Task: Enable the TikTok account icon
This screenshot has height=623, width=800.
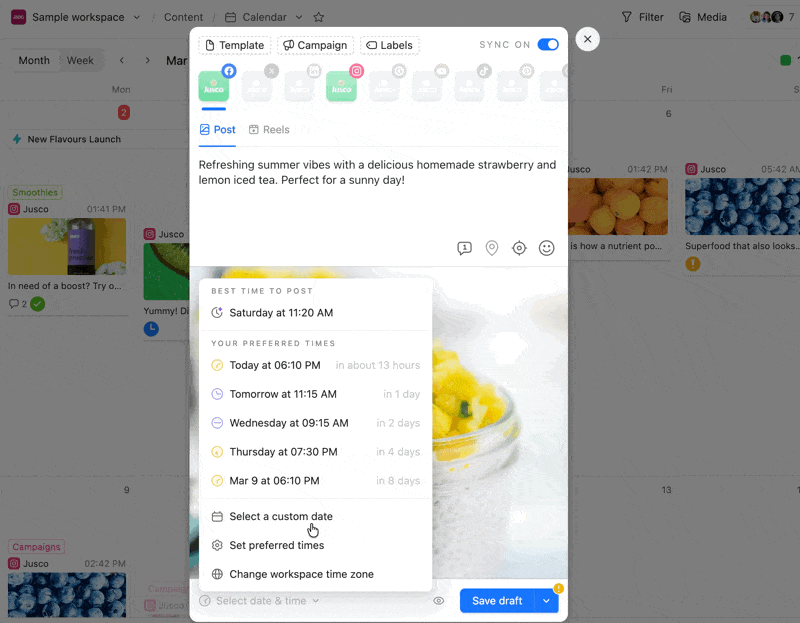Action: (x=470, y=86)
